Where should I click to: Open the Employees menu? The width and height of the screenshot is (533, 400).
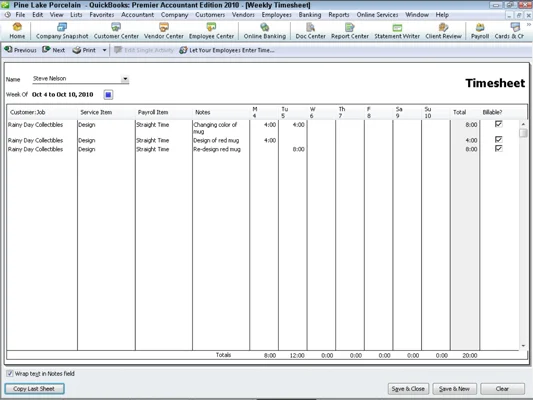point(276,15)
